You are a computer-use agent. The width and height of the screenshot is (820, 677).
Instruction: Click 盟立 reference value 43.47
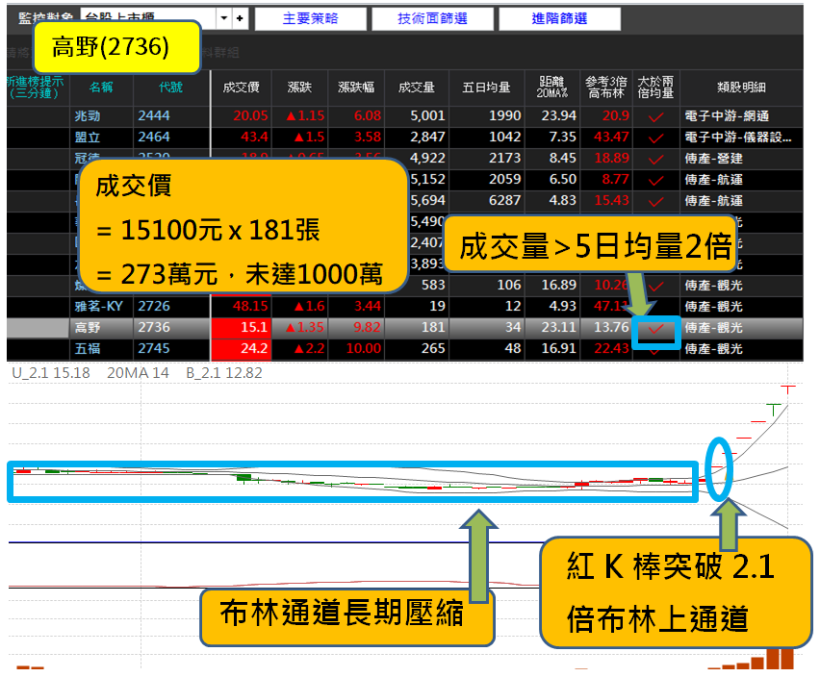click(x=611, y=137)
